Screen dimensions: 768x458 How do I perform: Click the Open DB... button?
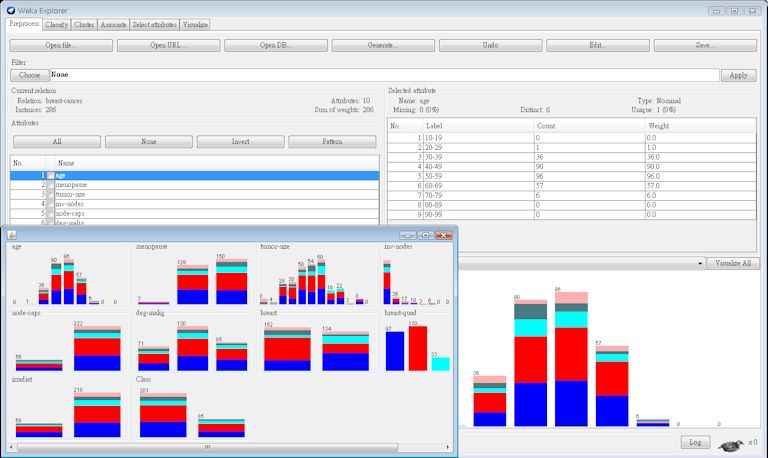point(276,45)
